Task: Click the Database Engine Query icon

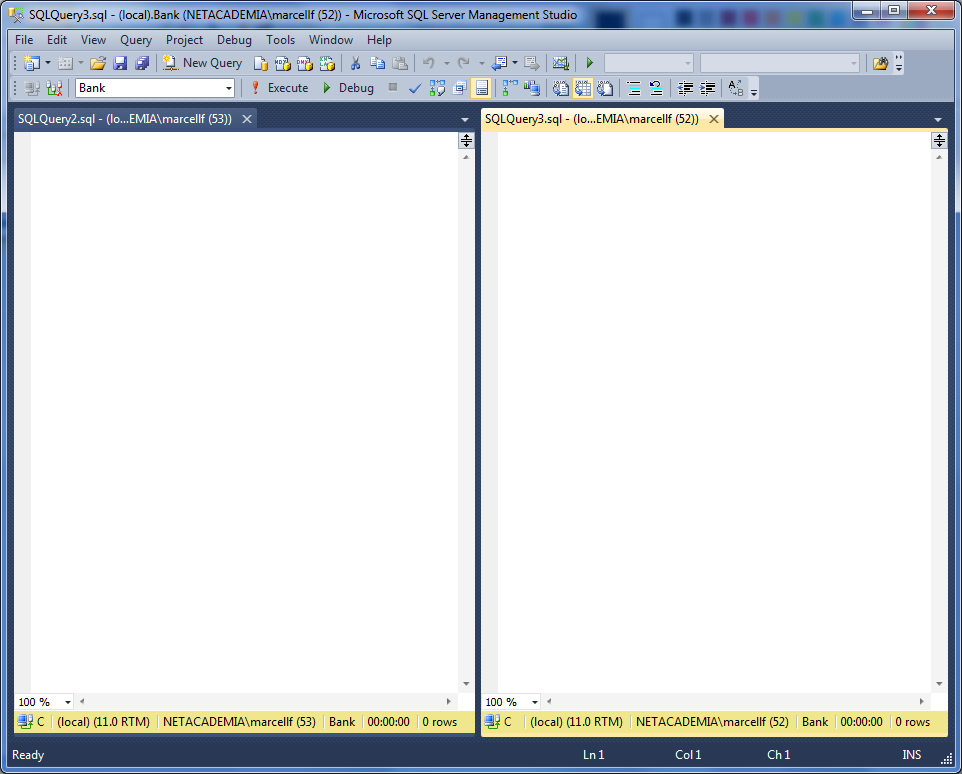Action: (261, 63)
